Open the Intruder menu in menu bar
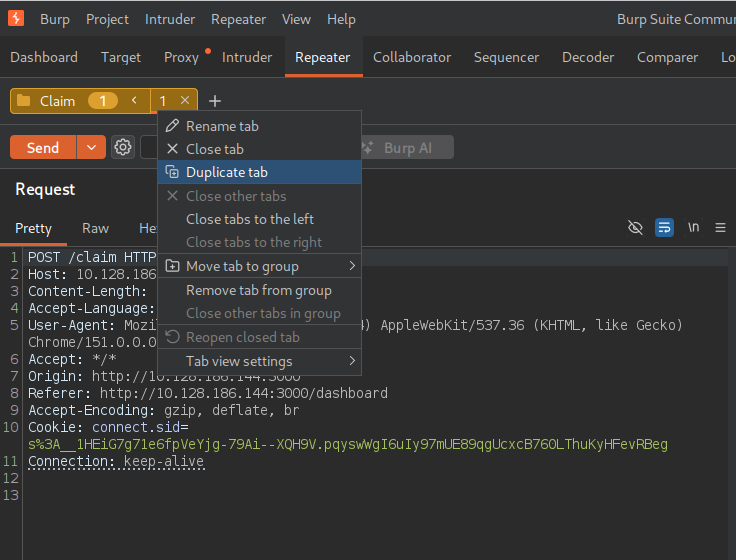The width and height of the screenshot is (736, 560). (170, 19)
